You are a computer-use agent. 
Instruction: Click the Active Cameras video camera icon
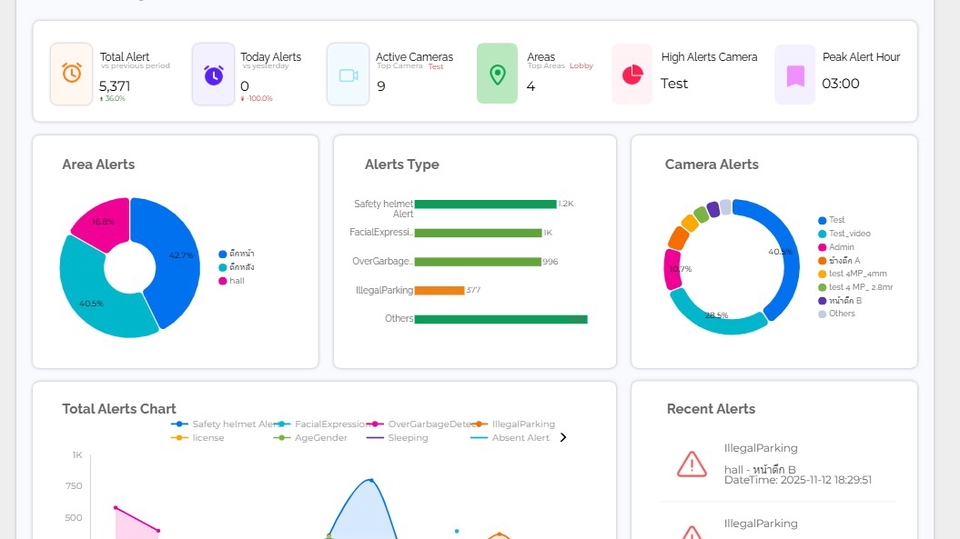click(348, 74)
